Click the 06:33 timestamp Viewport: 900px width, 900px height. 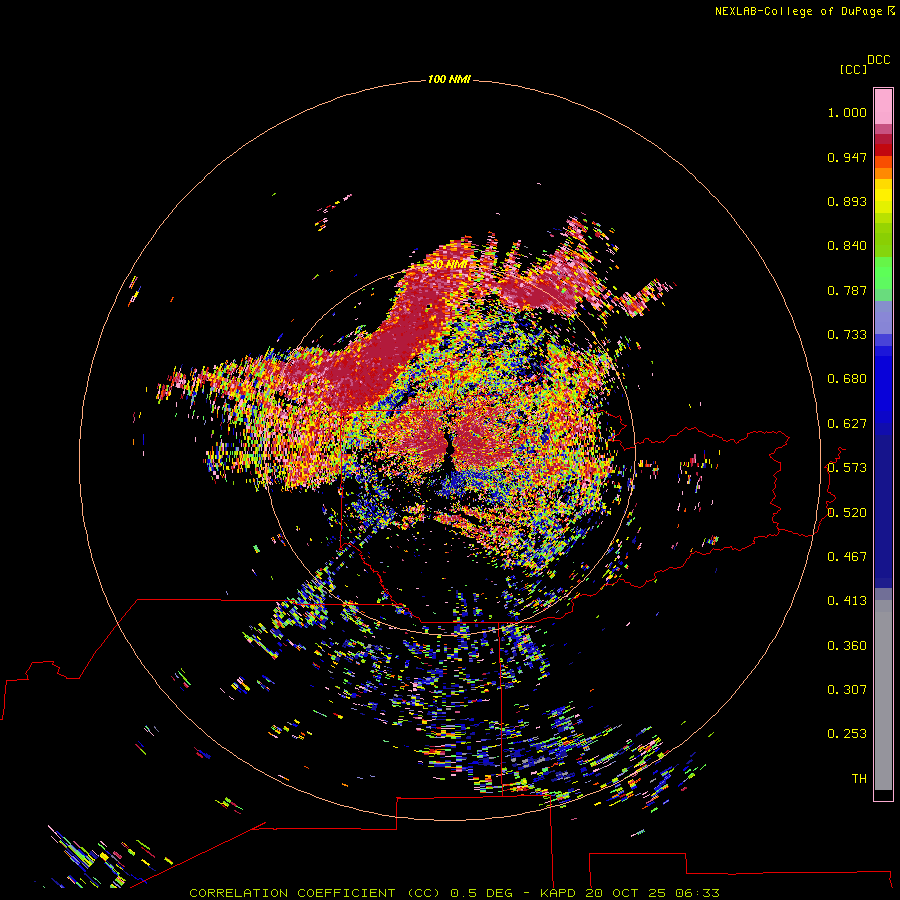pos(697,893)
